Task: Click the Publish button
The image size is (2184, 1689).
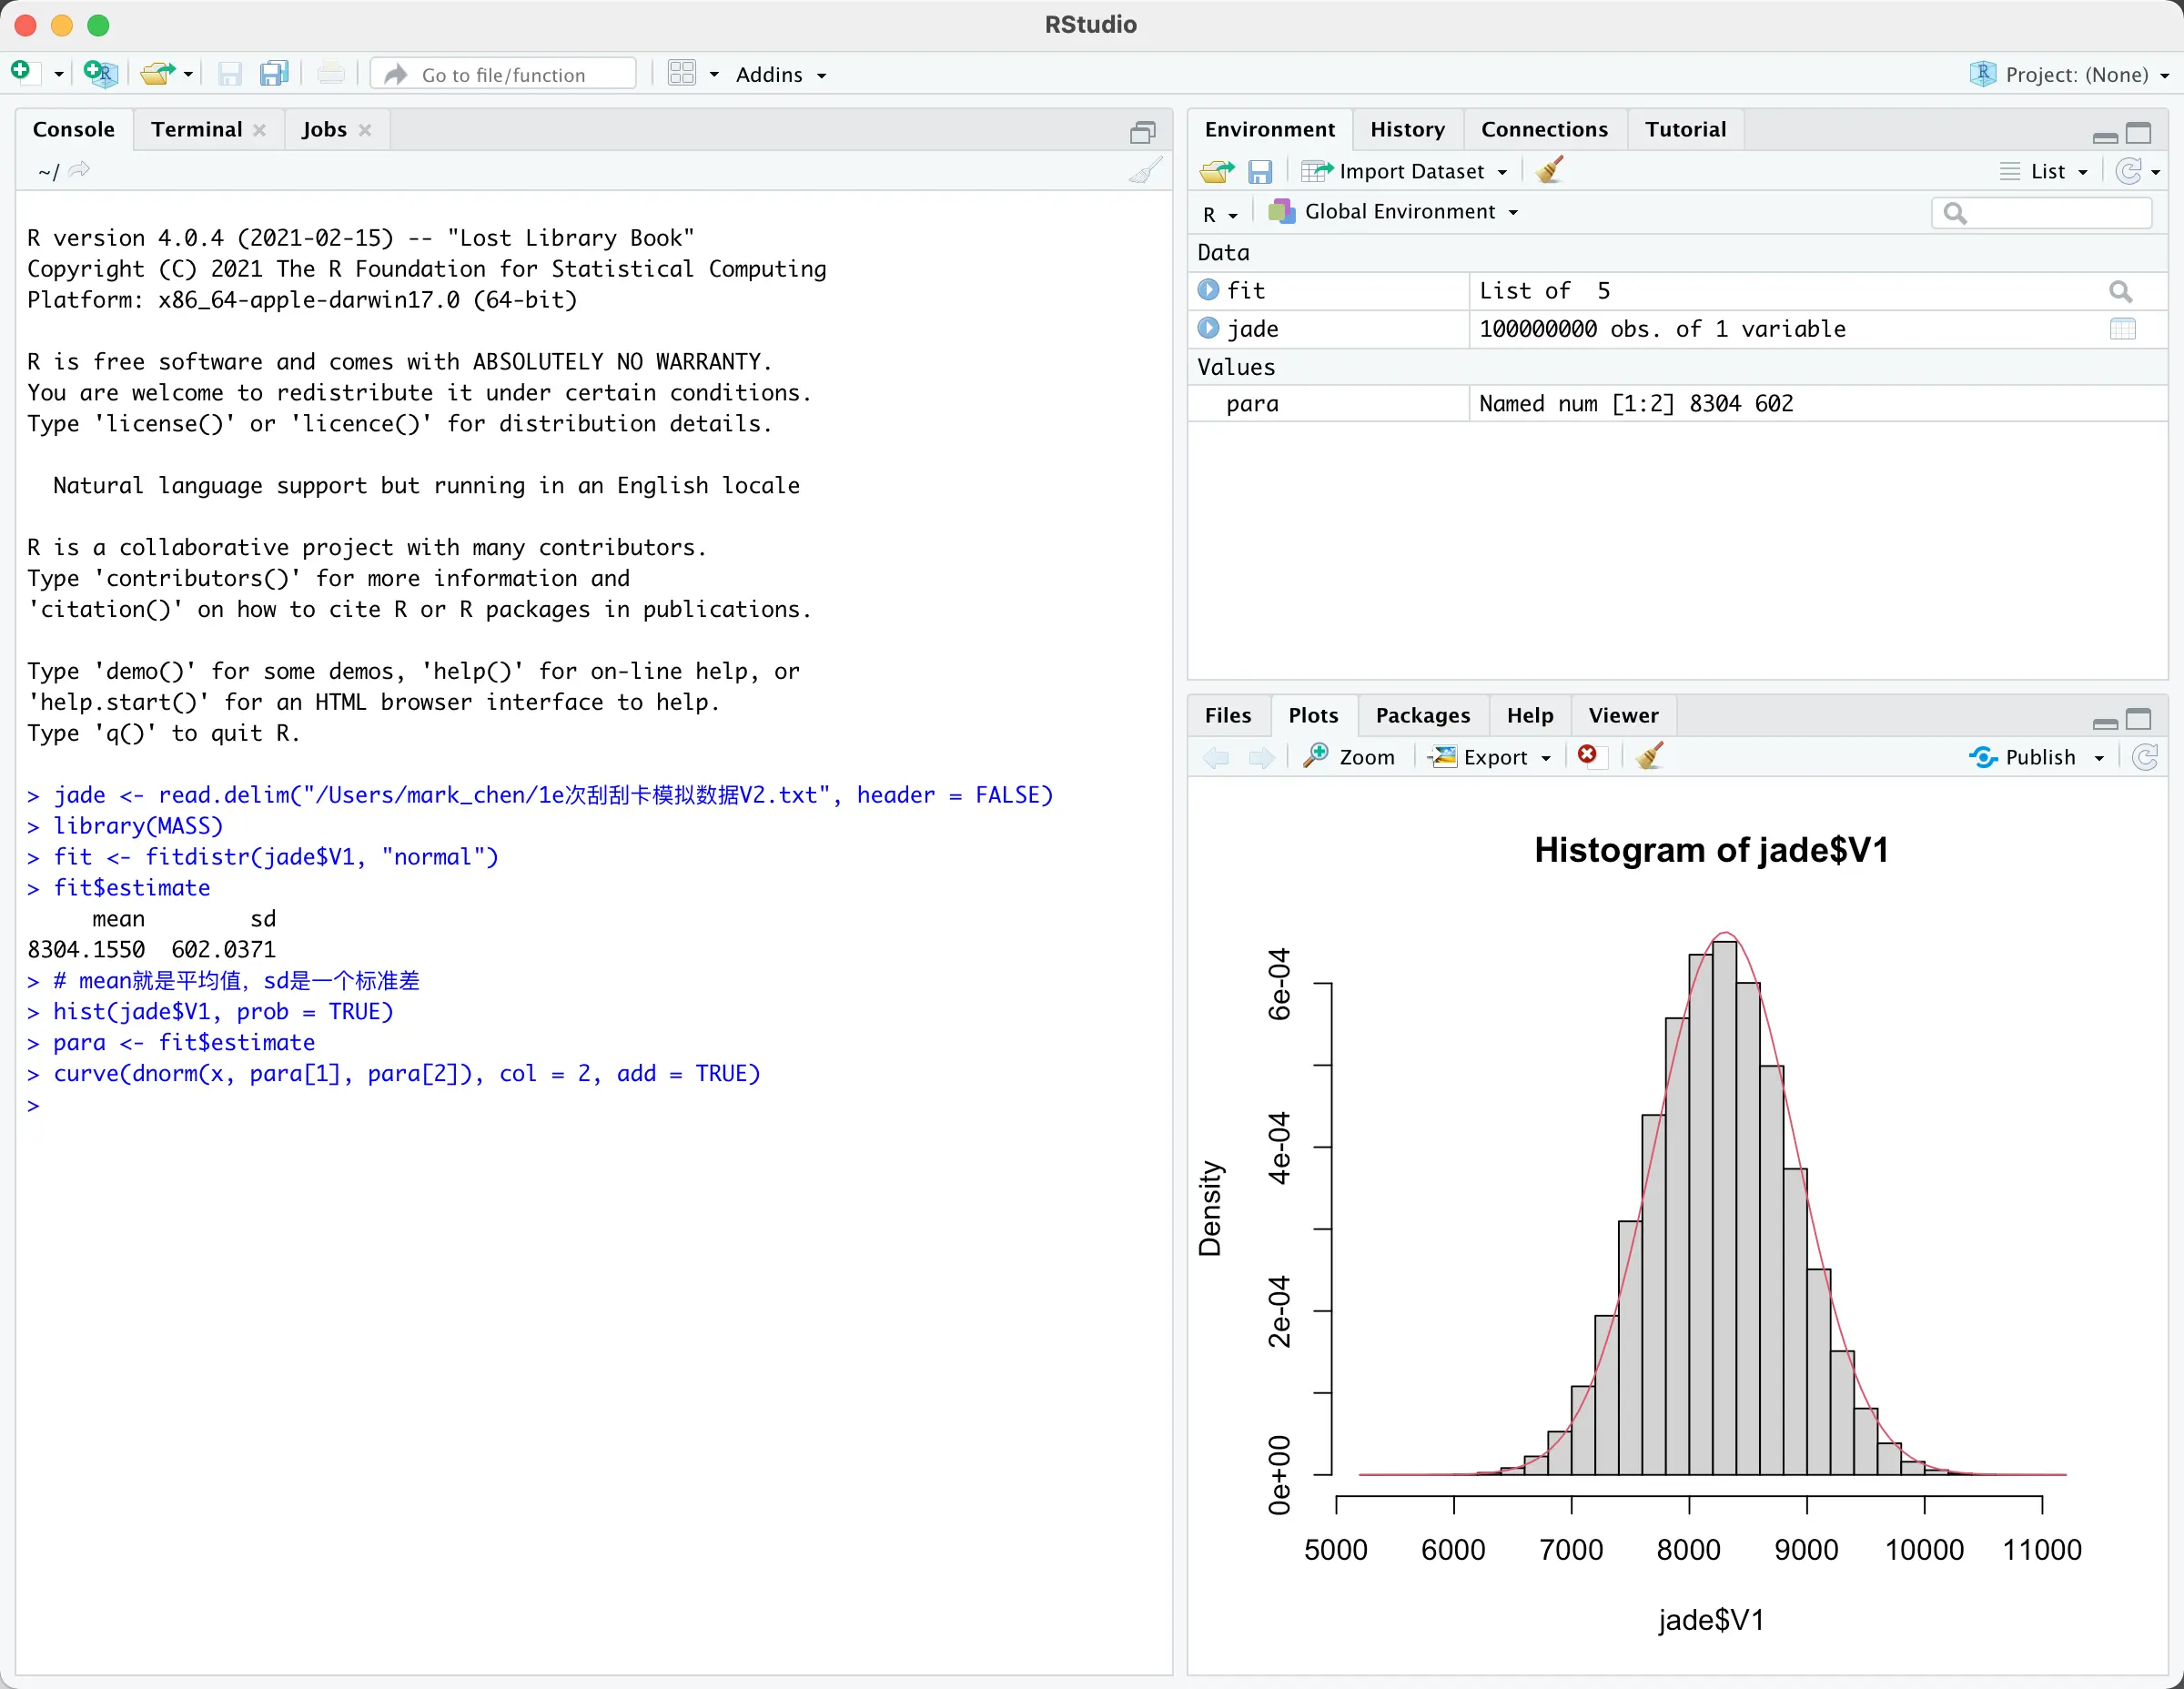Action: pos(2022,758)
